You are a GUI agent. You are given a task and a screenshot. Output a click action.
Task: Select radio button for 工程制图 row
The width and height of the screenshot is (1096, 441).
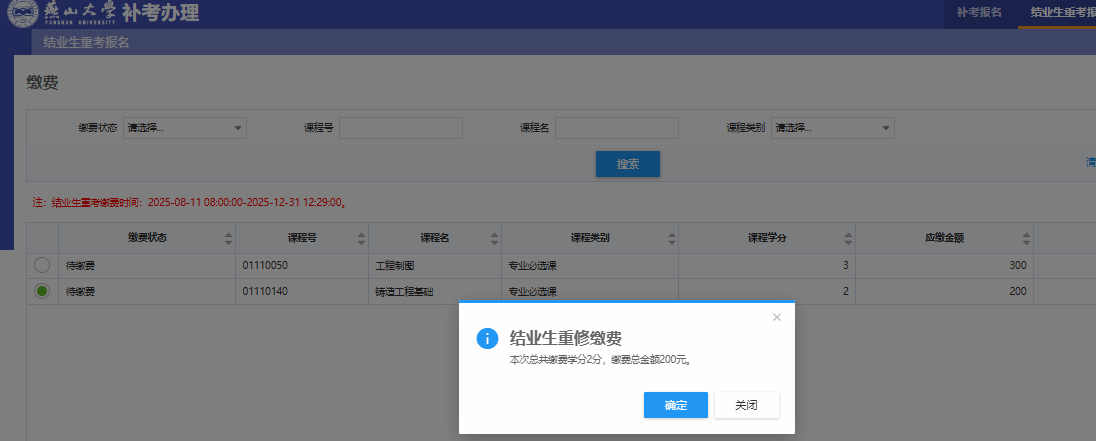pyautogui.click(x=42, y=265)
